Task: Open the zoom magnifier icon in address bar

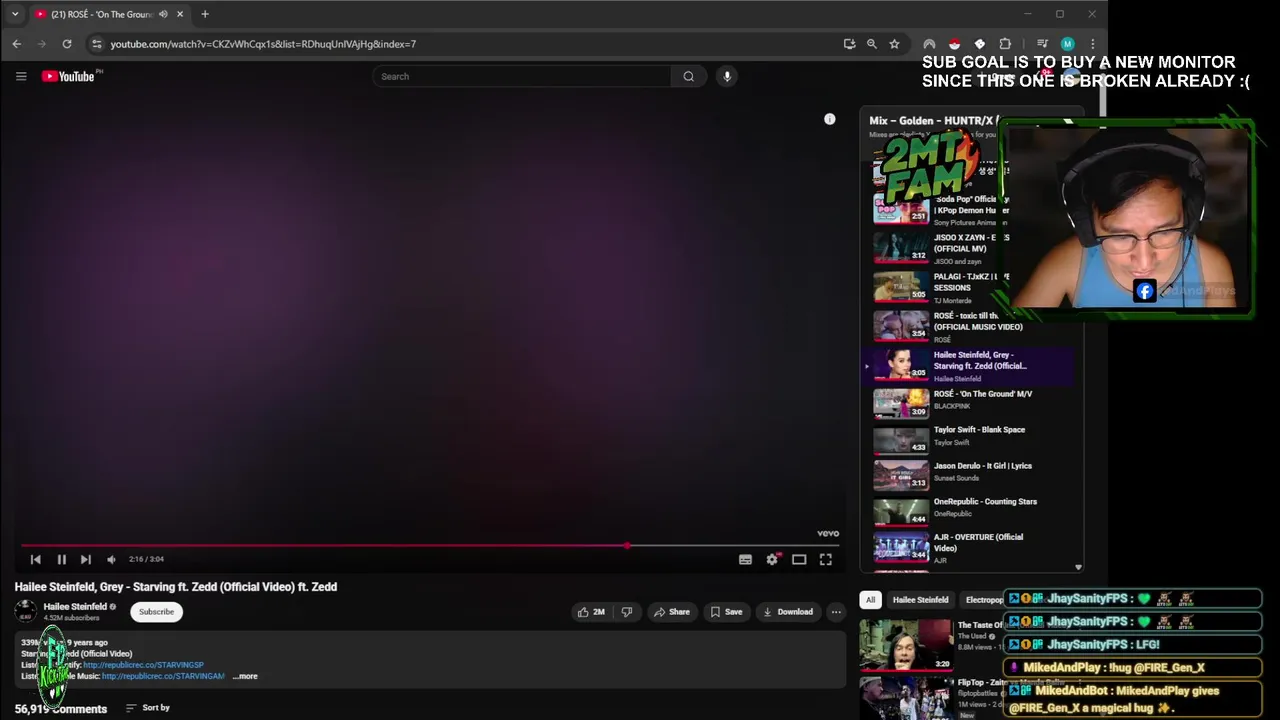Action: tap(872, 44)
